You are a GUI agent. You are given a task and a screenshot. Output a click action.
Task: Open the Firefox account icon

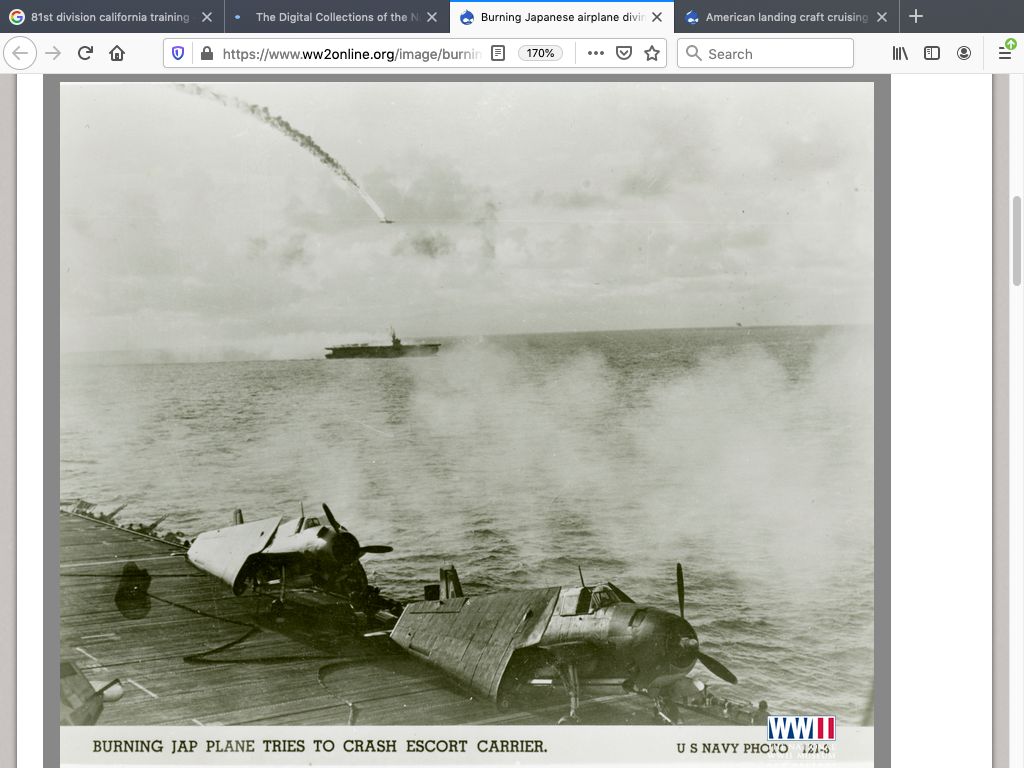click(x=964, y=54)
